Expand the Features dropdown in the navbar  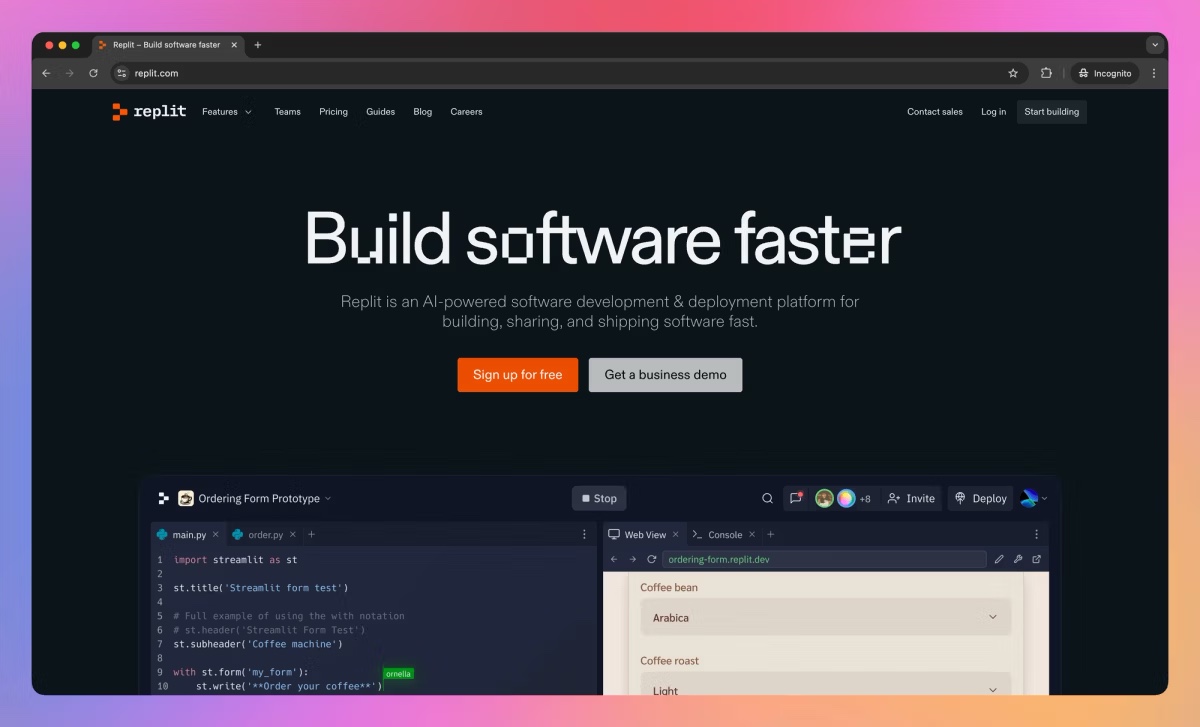click(x=227, y=112)
